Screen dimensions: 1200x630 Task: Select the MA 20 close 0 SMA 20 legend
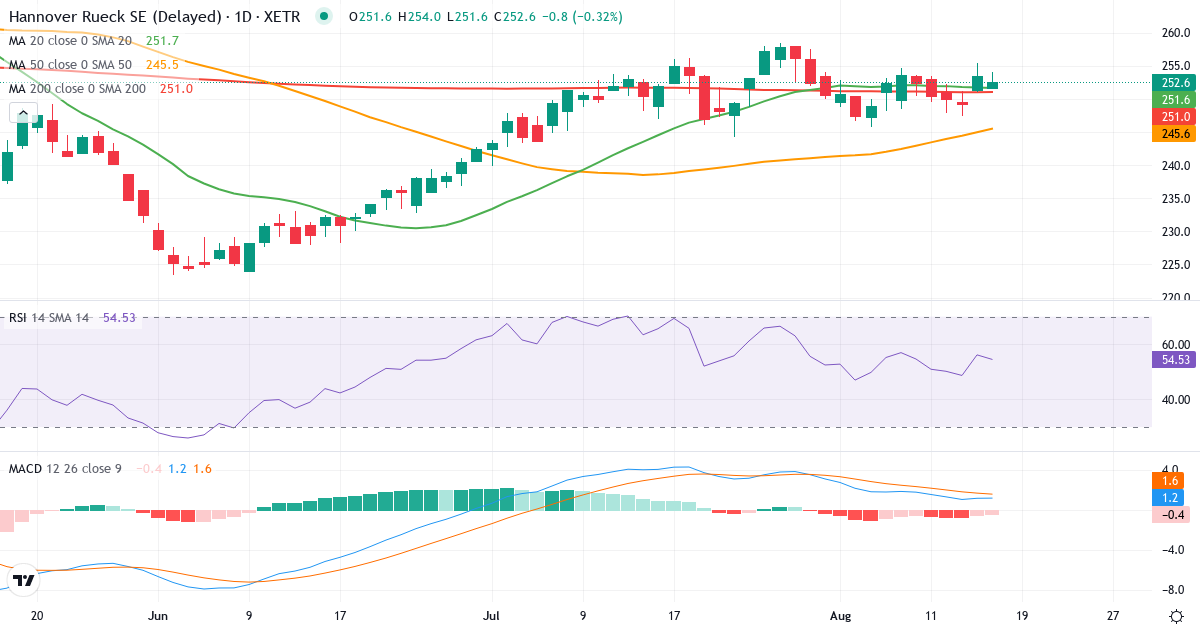click(x=70, y=41)
